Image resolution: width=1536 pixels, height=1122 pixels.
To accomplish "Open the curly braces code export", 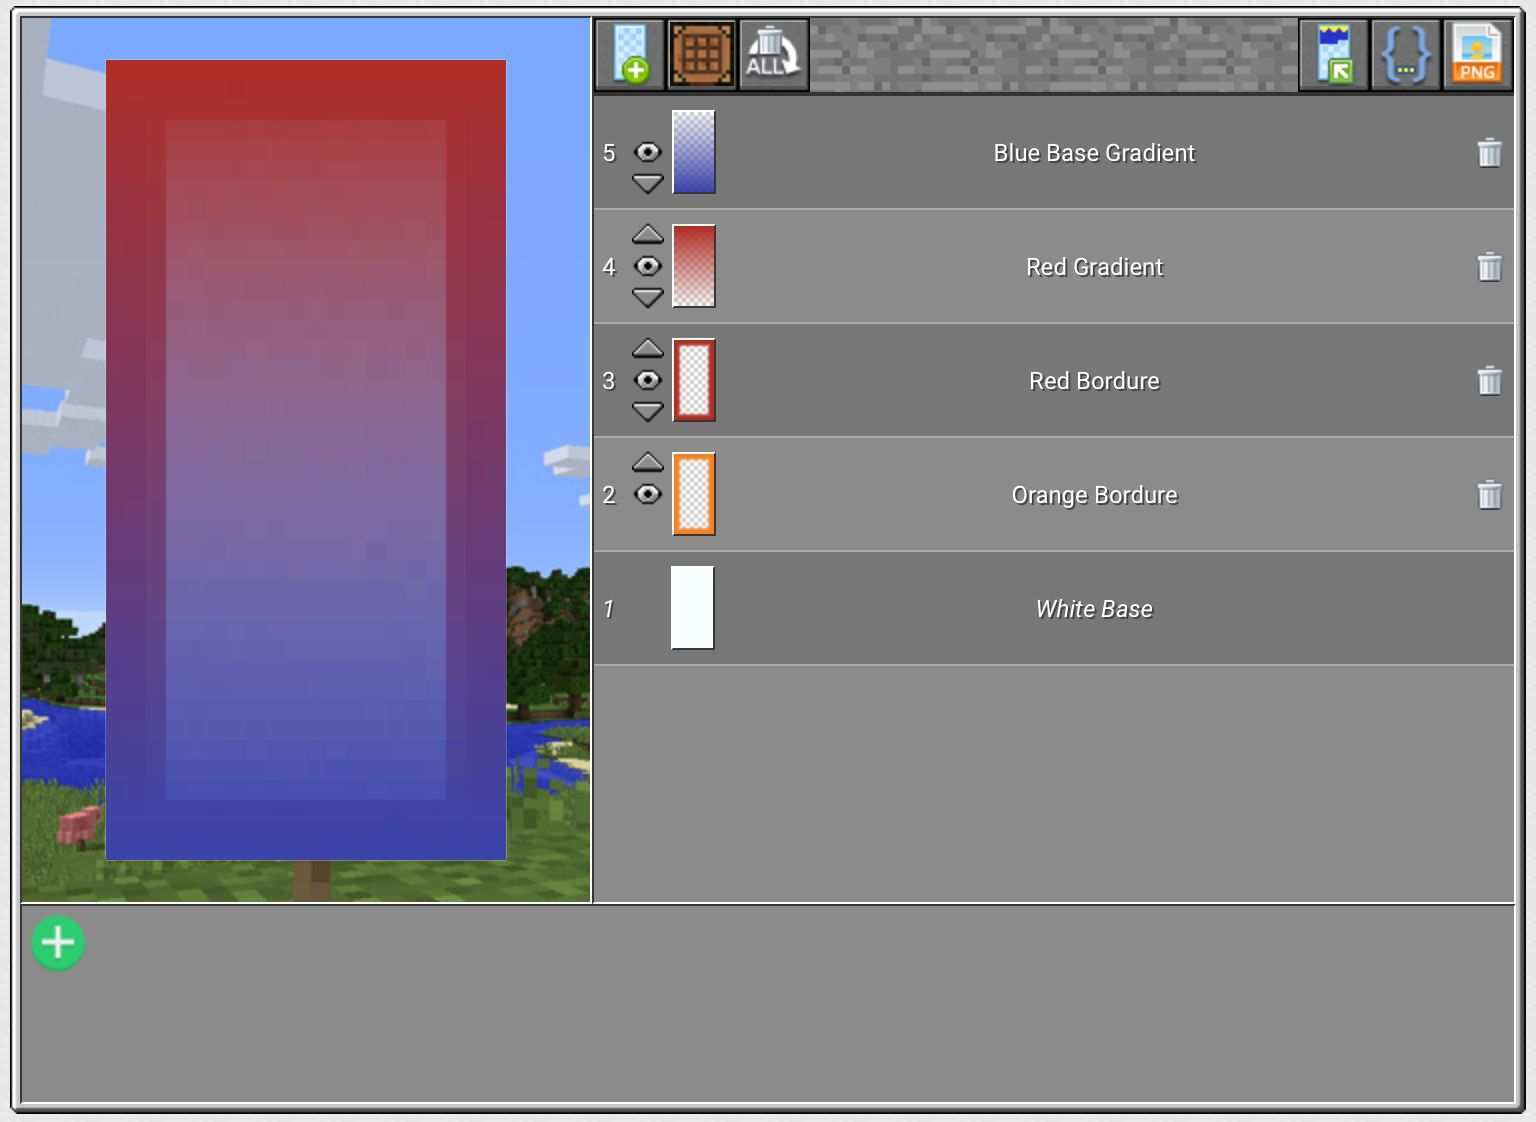I will (x=1405, y=54).
